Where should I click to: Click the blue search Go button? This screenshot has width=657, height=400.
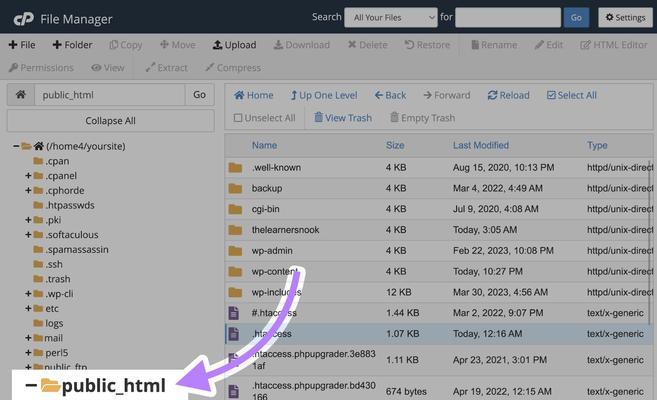coord(576,18)
